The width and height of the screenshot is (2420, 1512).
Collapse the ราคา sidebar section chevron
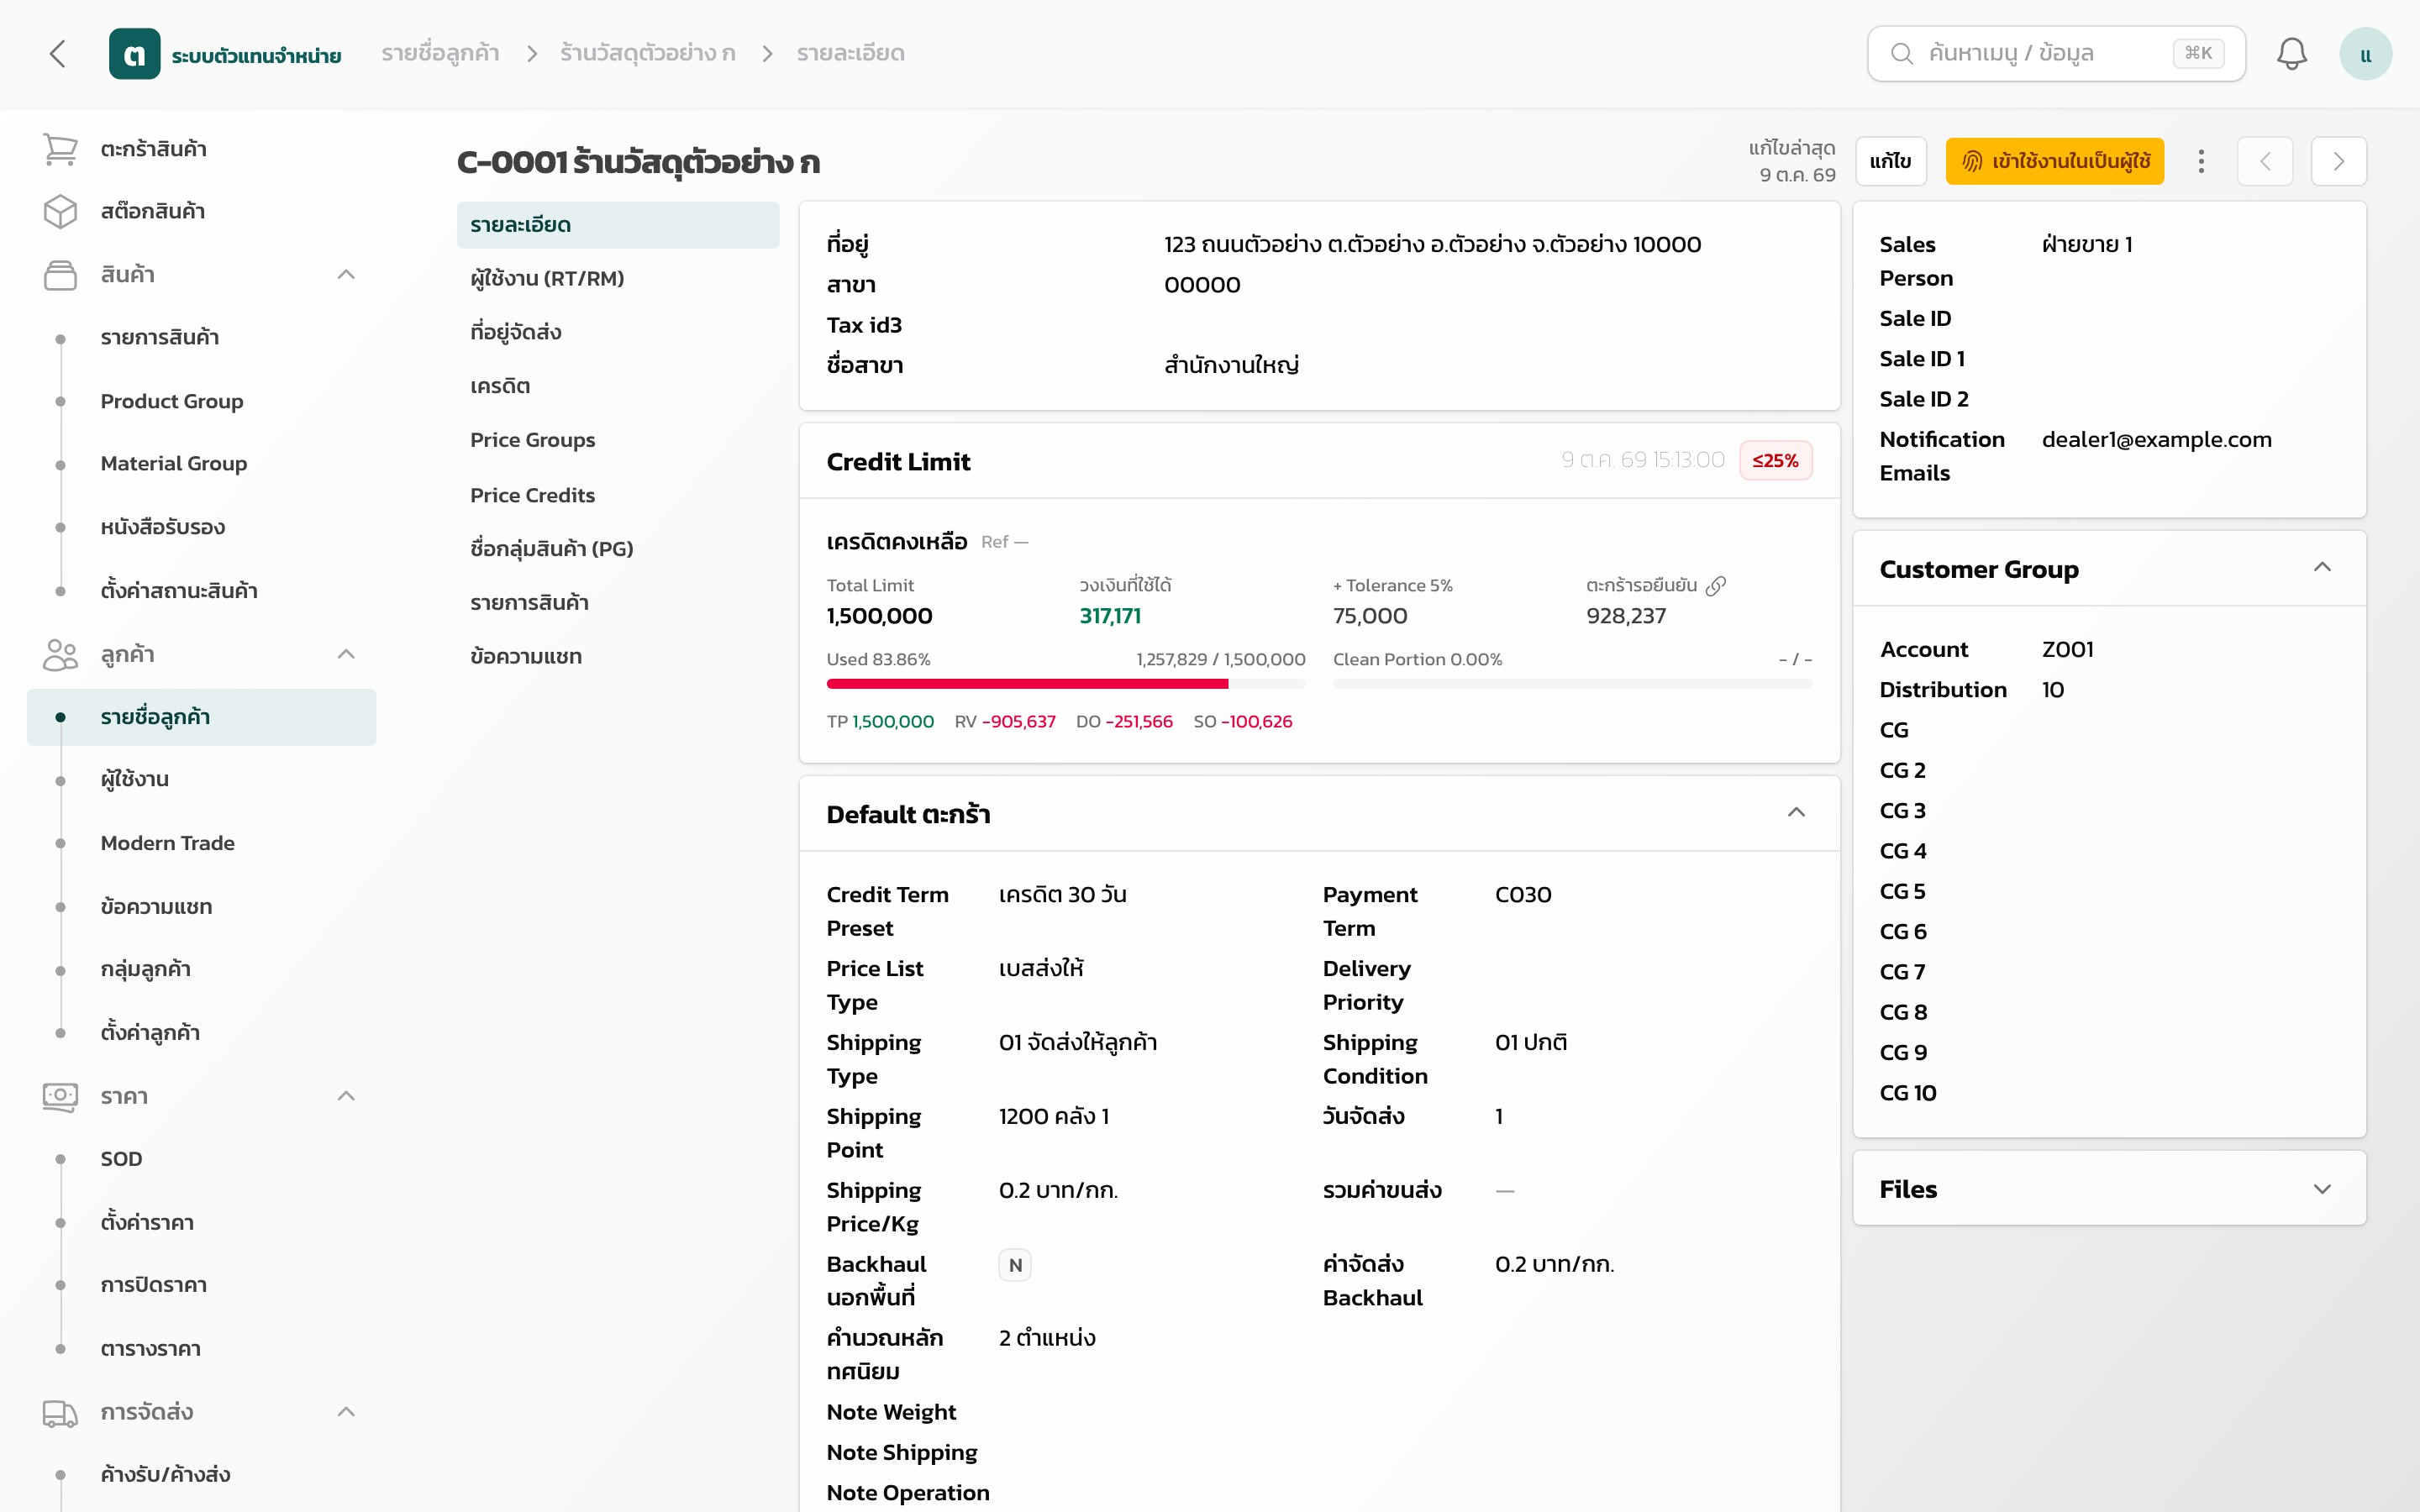[346, 1096]
